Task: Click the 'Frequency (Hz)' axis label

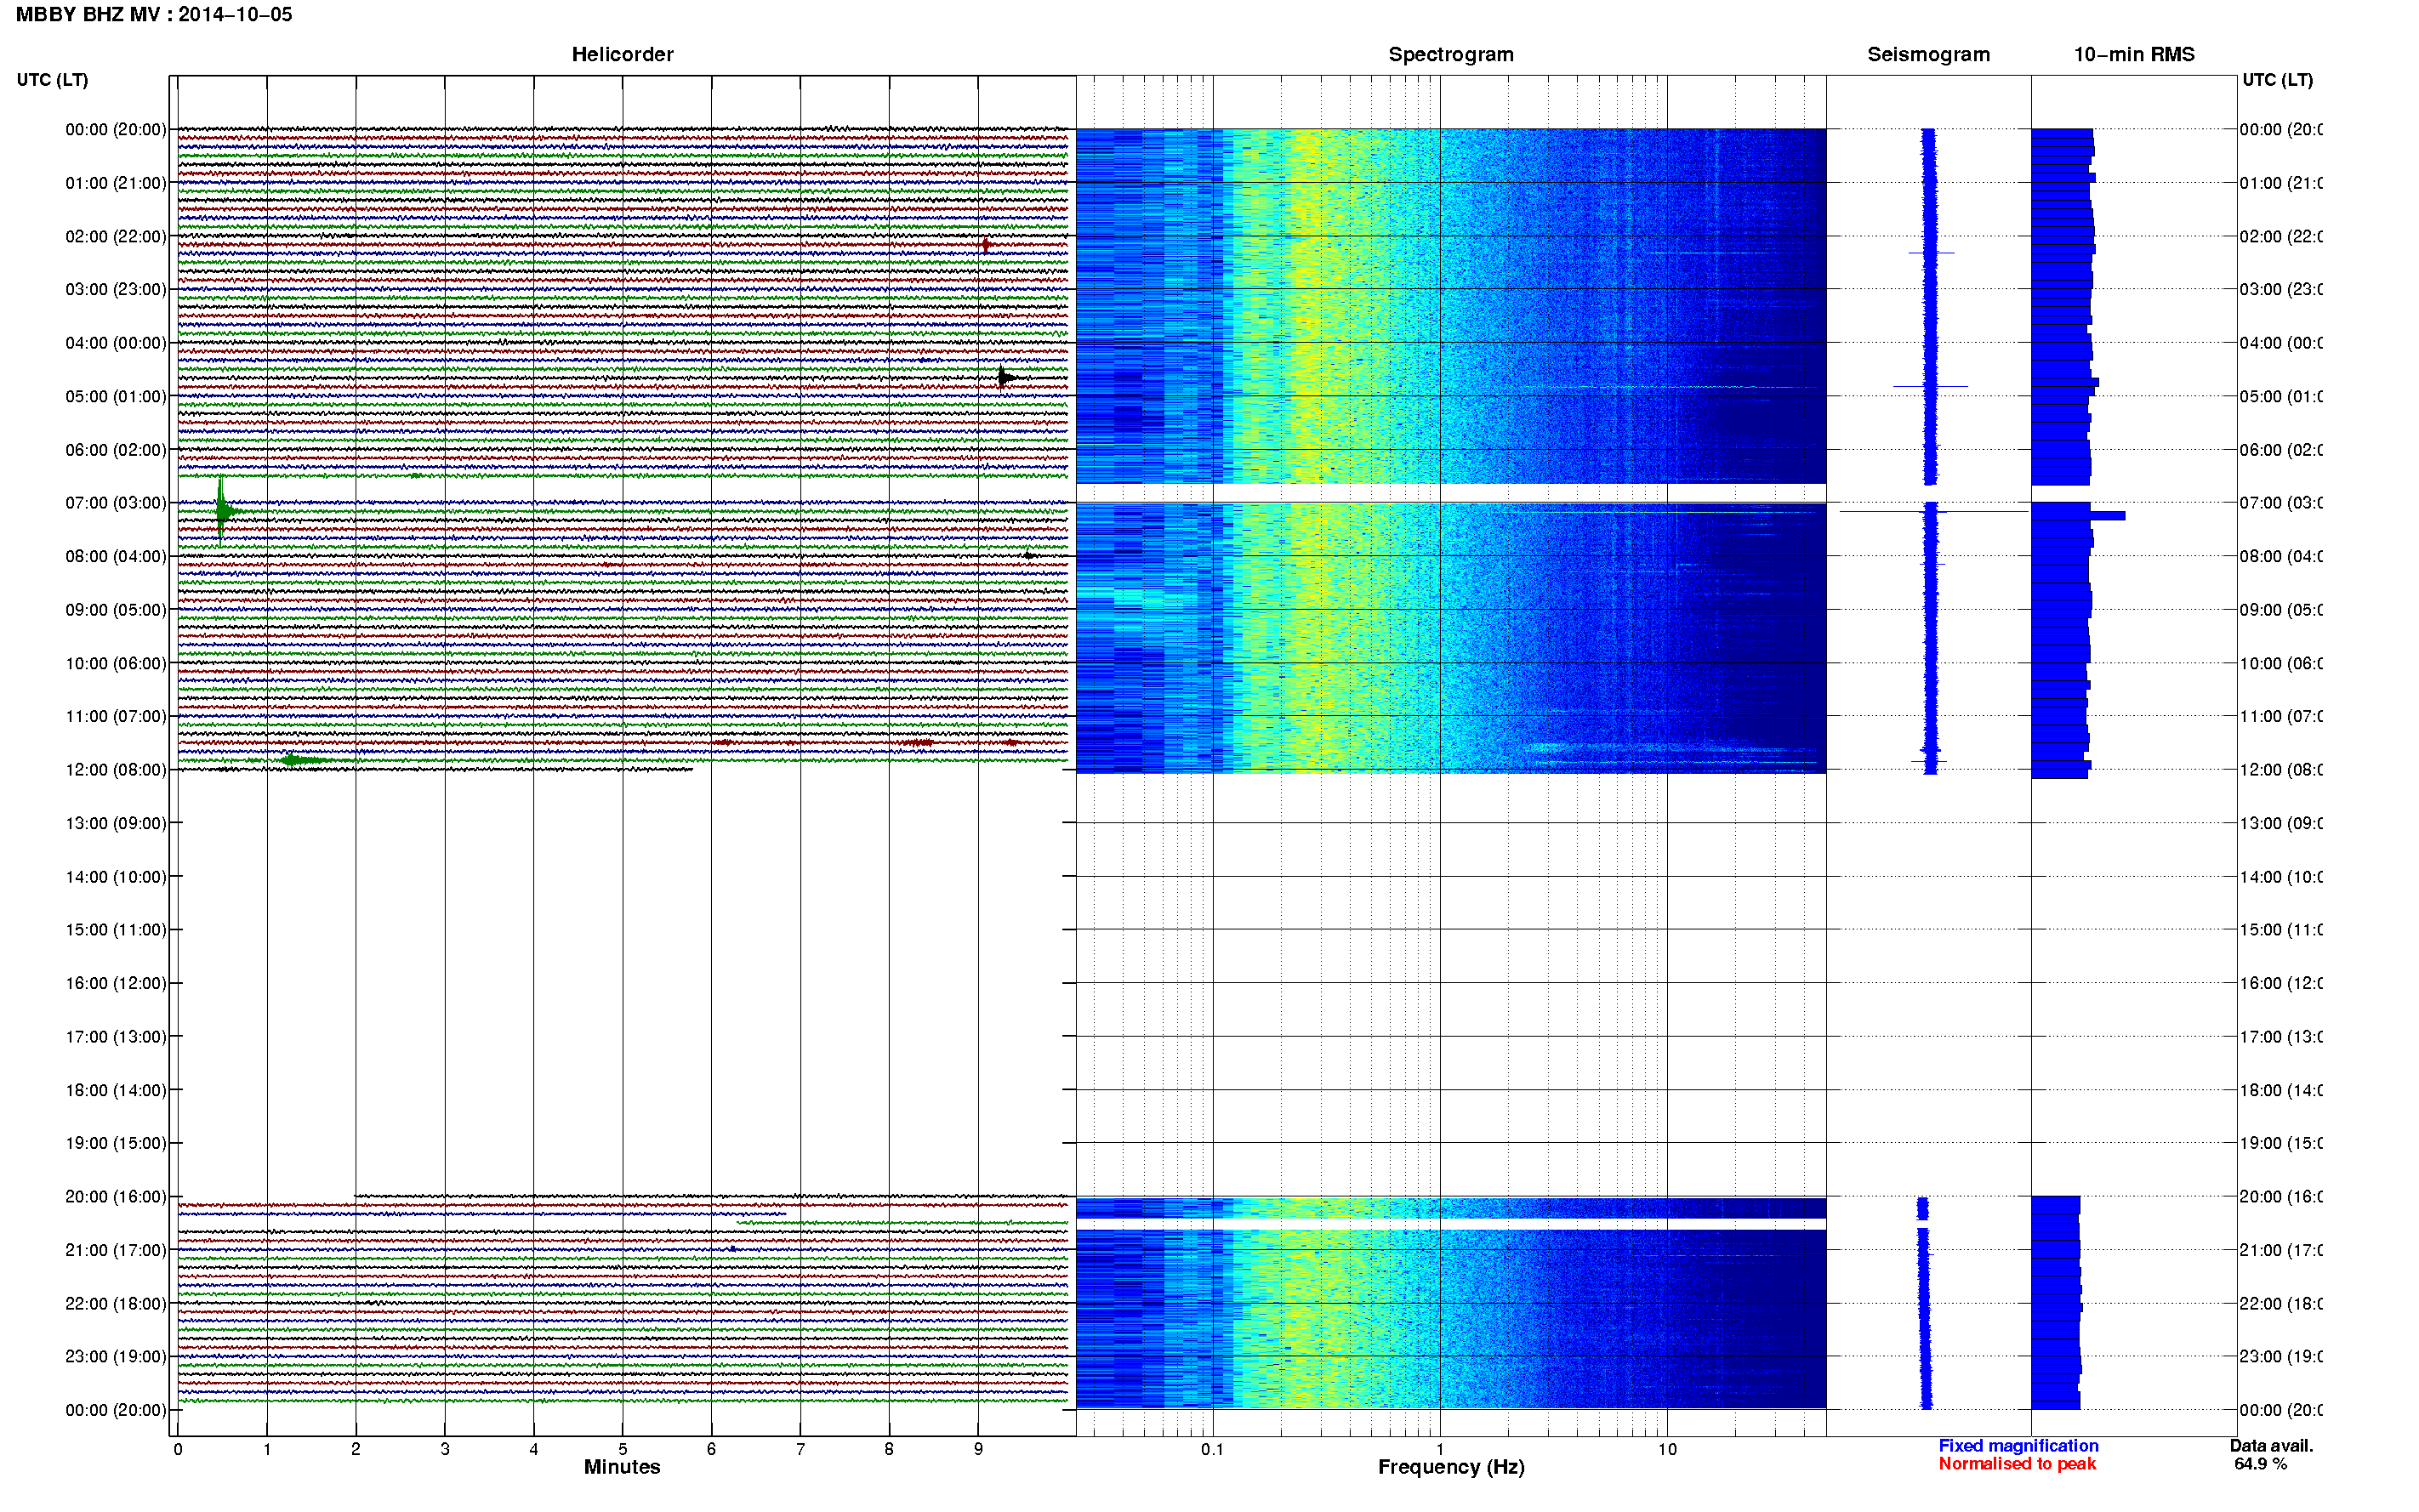Action: (1450, 1467)
